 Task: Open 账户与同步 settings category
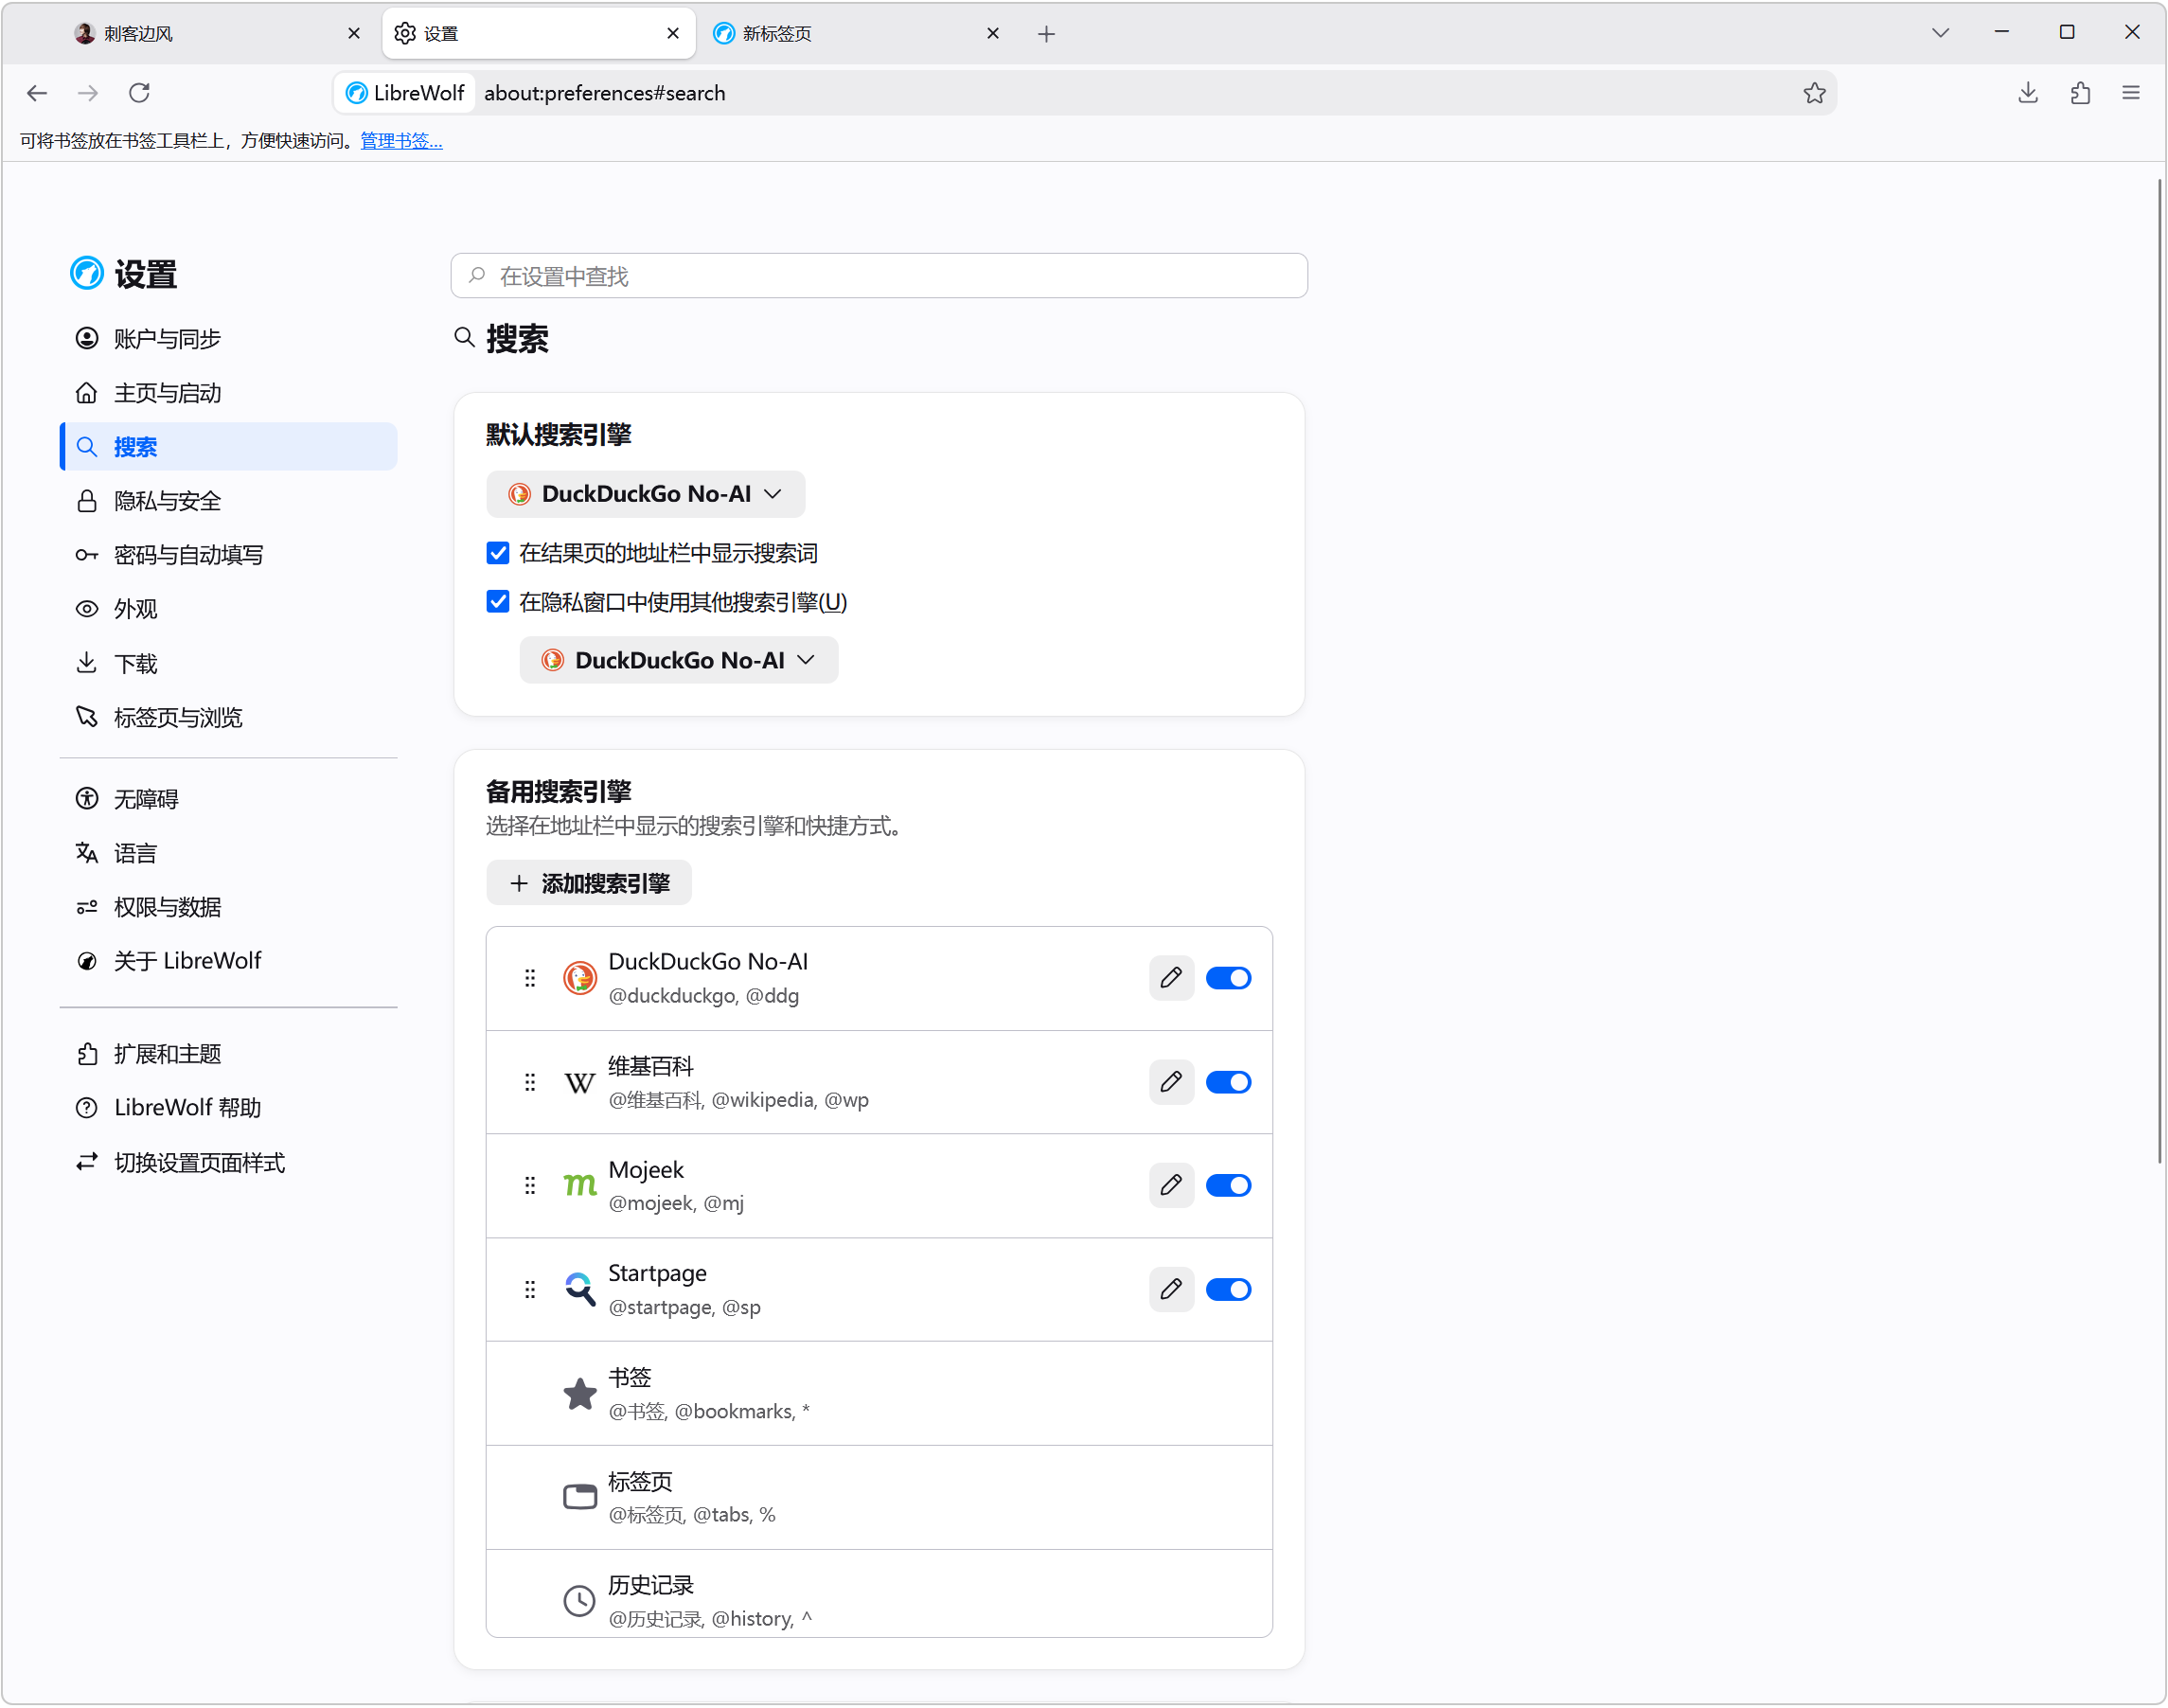pos(229,339)
